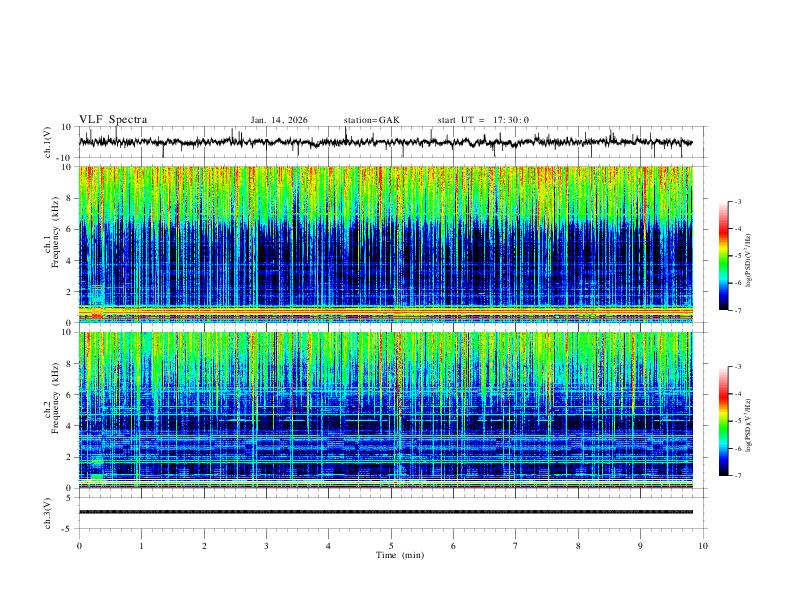Viewport: 792px width, 612px height.
Task: Click the '2' kHz tick on ch.1 frequency axis
Action: (x=70, y=292)
